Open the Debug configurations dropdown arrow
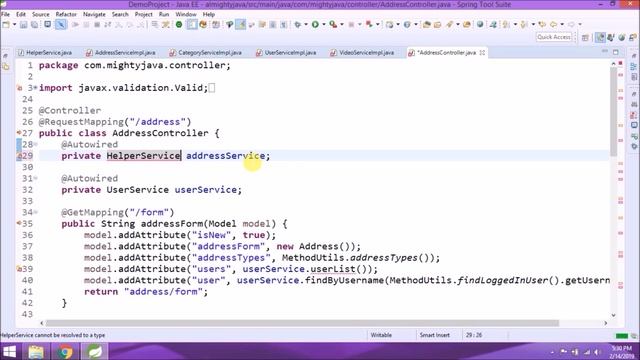The width and height of the screenshot is (640, 360). (306, 24)
